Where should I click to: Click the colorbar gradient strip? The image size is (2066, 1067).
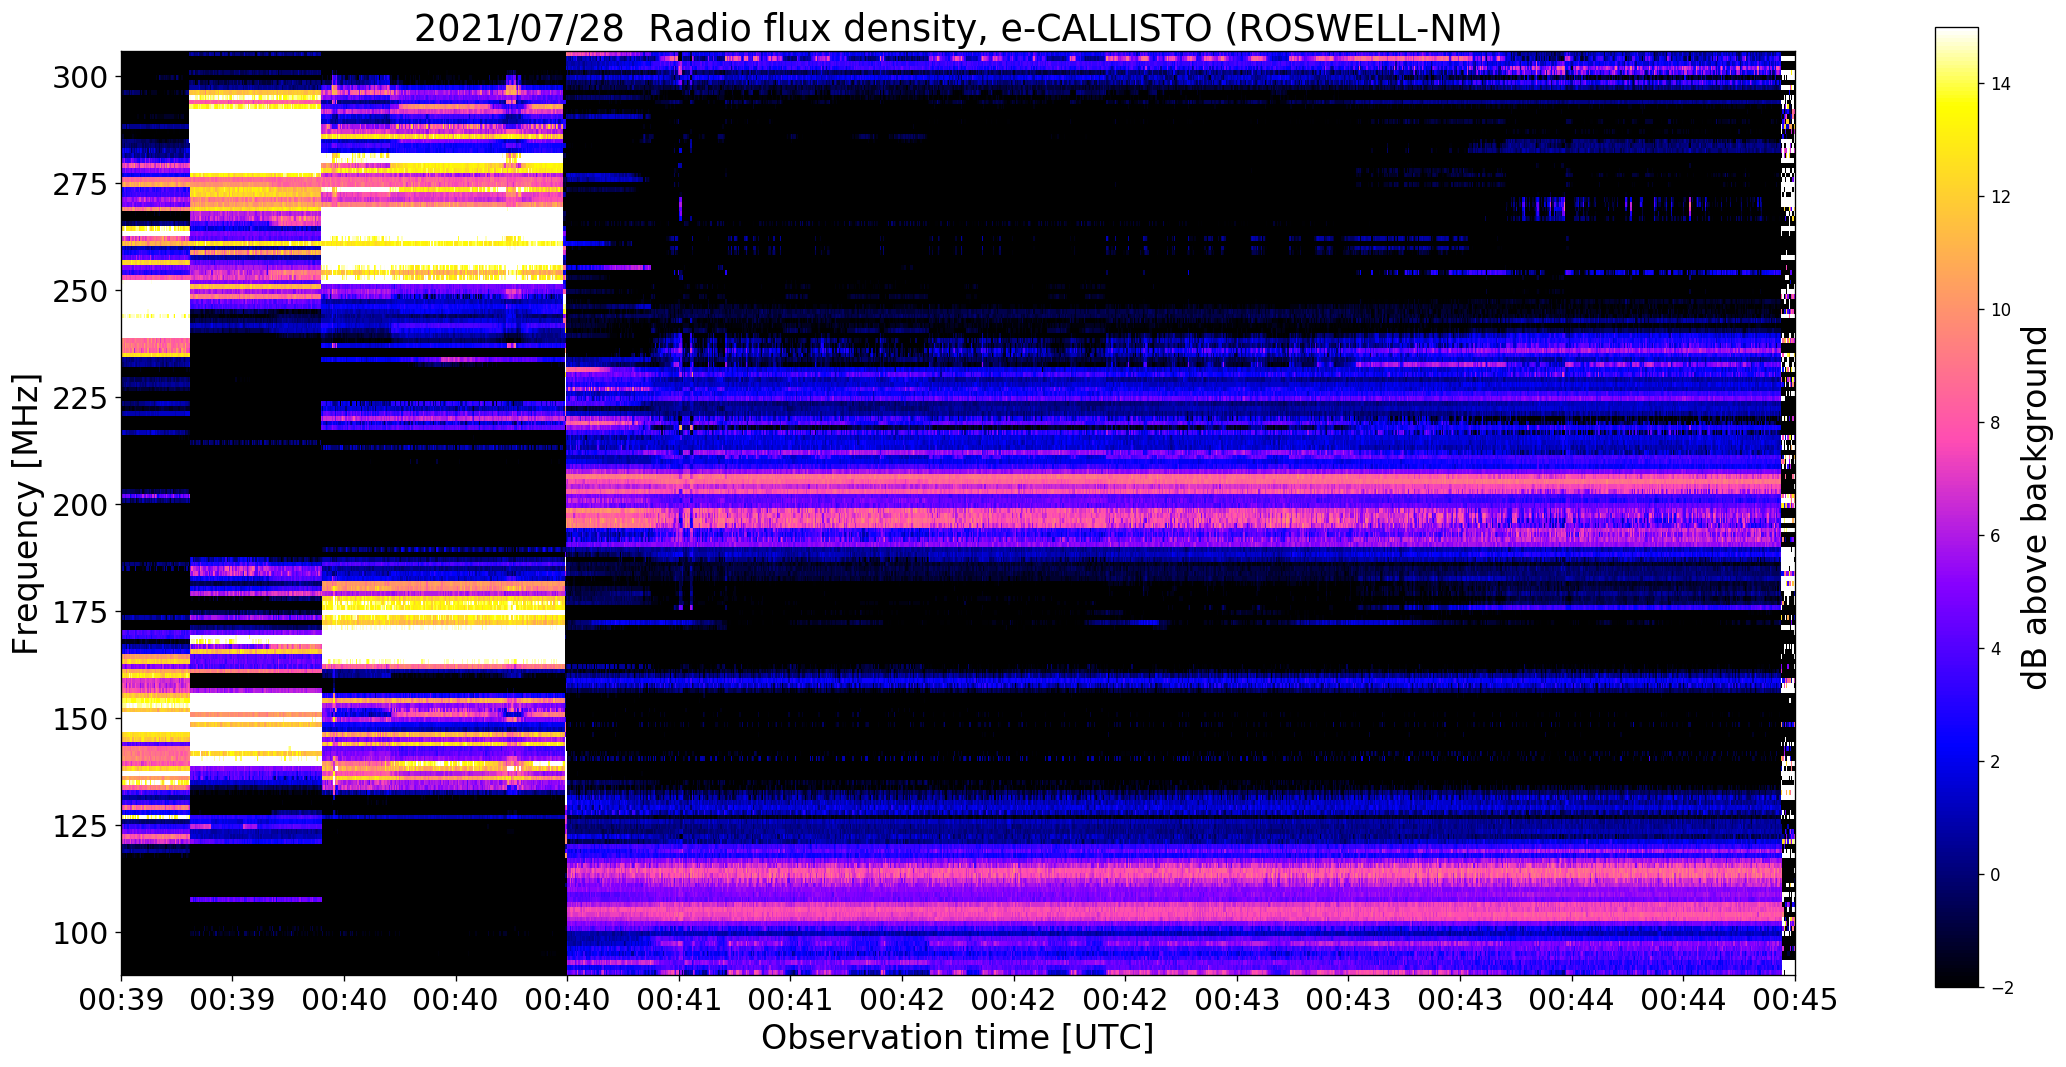1956,507
